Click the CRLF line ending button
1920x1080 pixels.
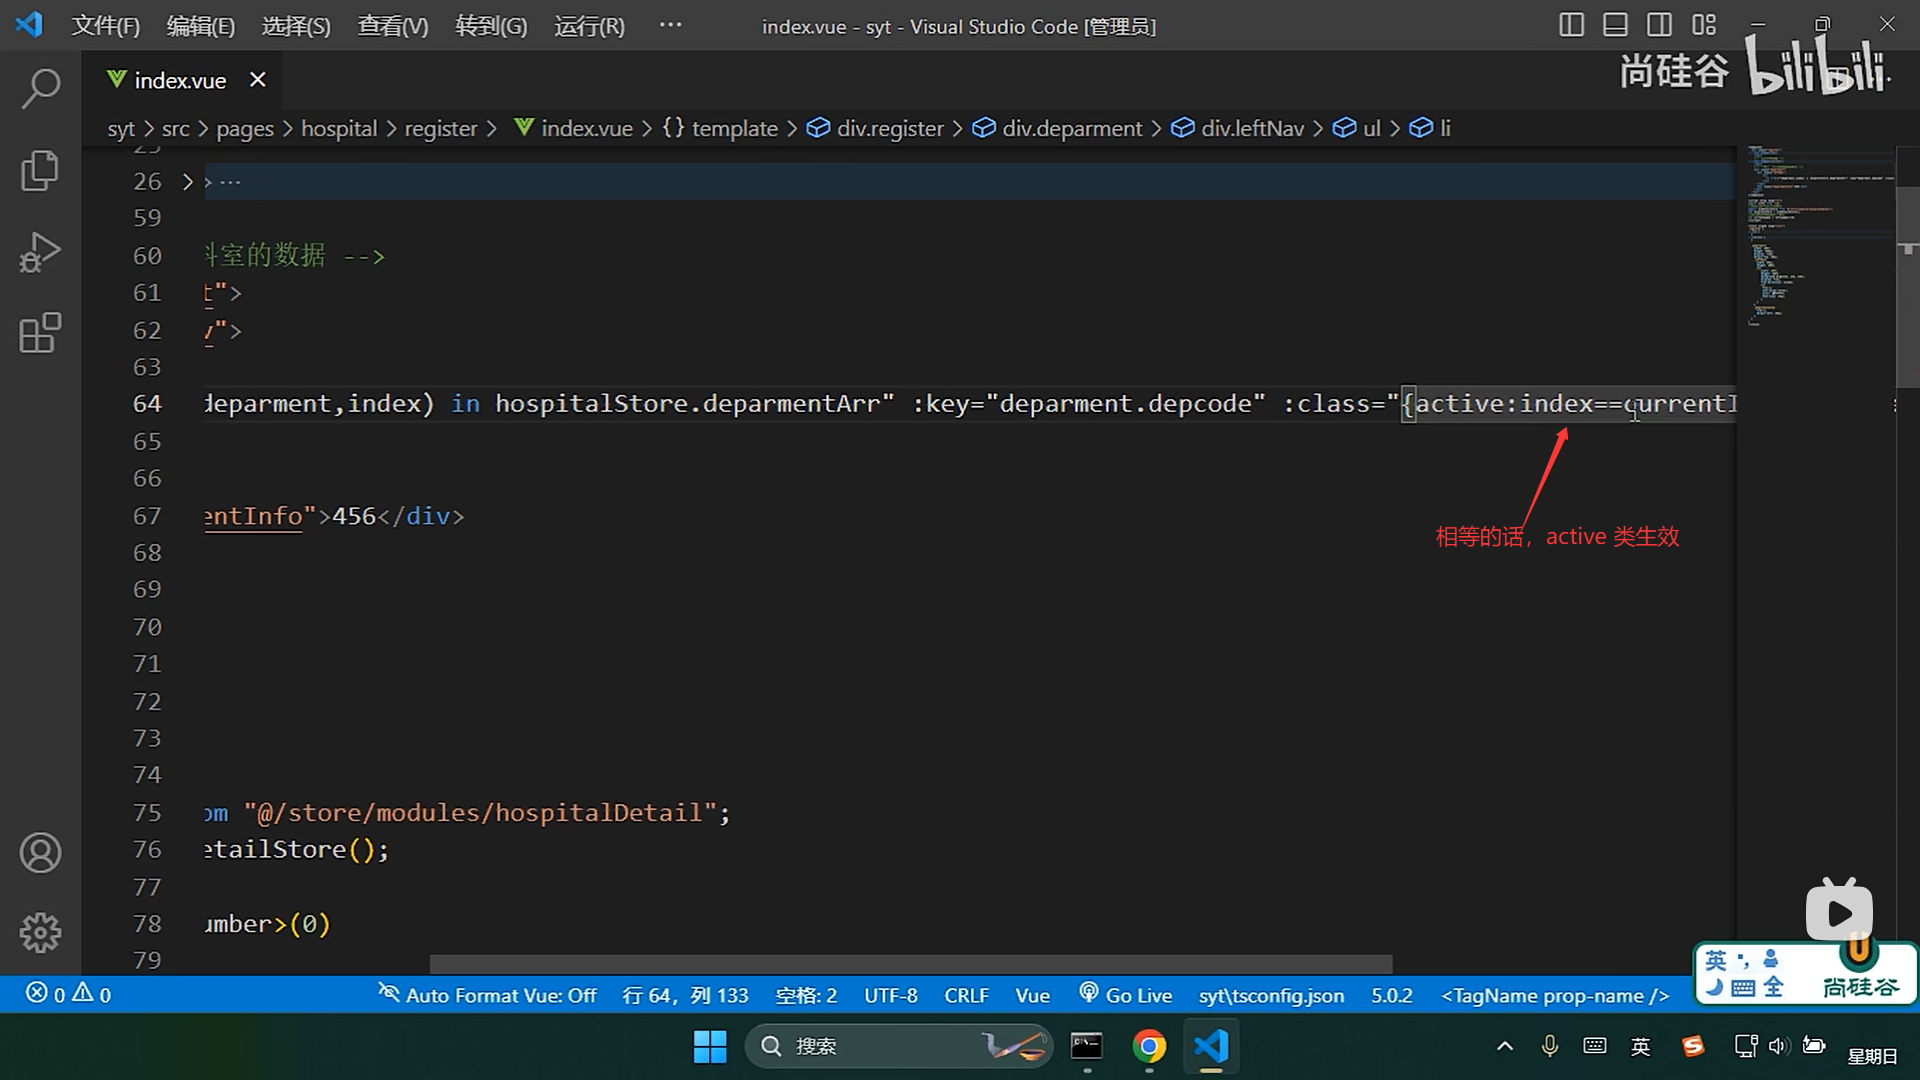(x=966, y=995)
